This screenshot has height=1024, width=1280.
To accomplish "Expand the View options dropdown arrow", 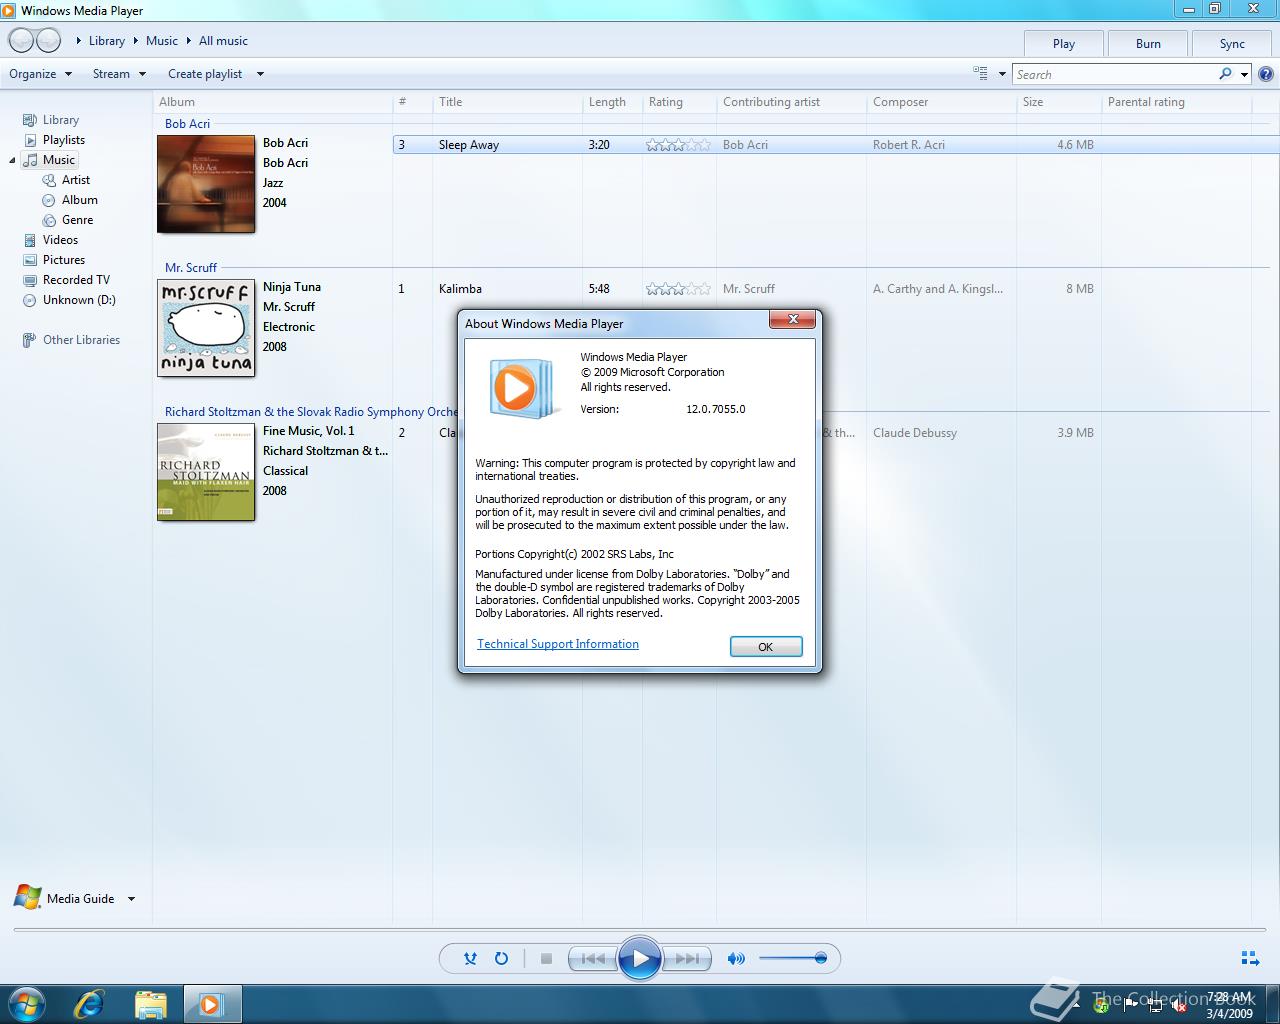I will pyautogui.click(x=1002, y=74).
